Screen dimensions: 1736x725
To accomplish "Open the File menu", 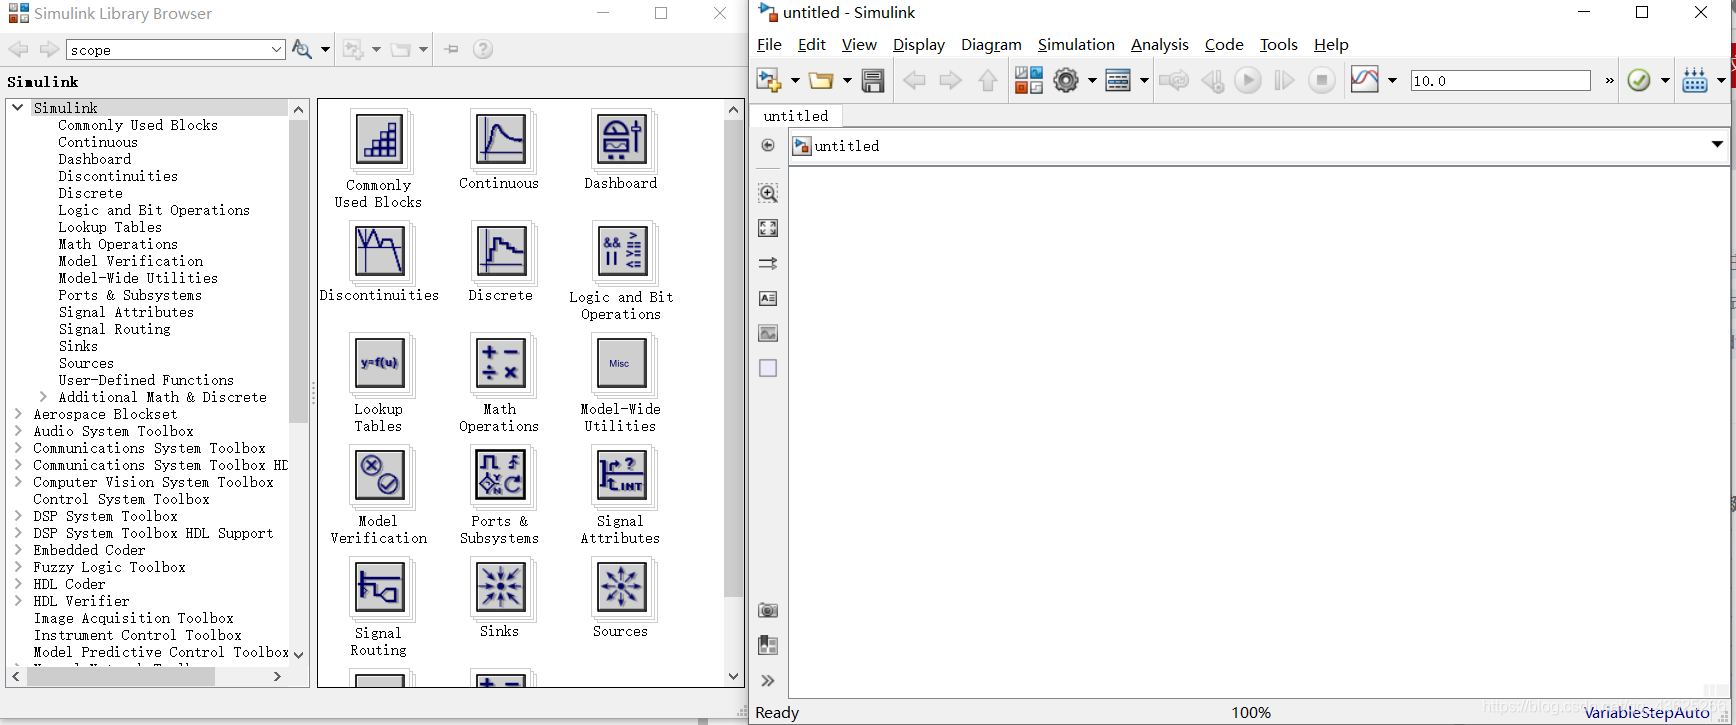I will pyautogui.click(x=769, y=45).
